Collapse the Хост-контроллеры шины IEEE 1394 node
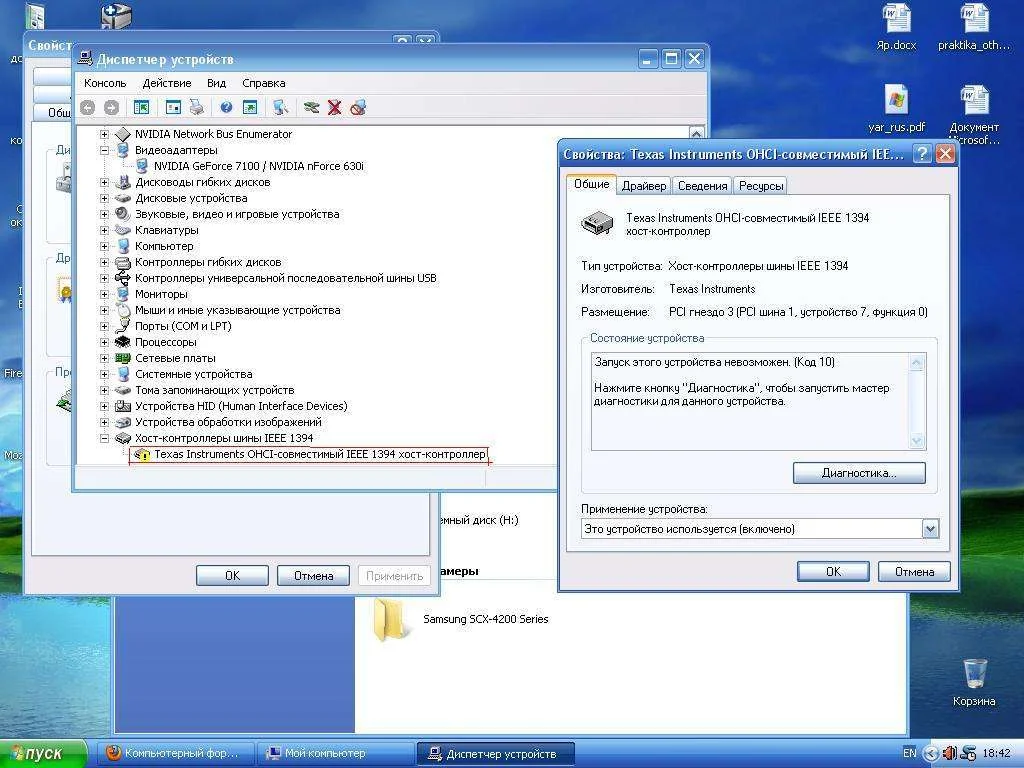1024x768 pixels. click(x=104, y=438)
